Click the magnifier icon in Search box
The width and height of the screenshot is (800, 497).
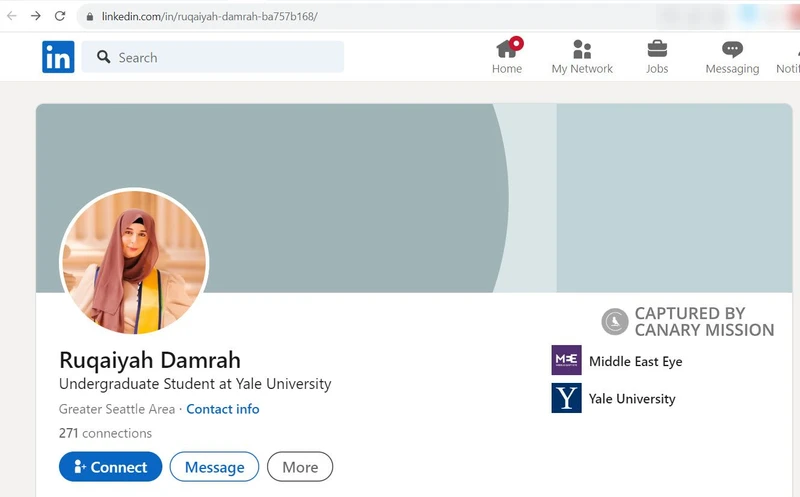pyautogui.click(x=104, y=57)
